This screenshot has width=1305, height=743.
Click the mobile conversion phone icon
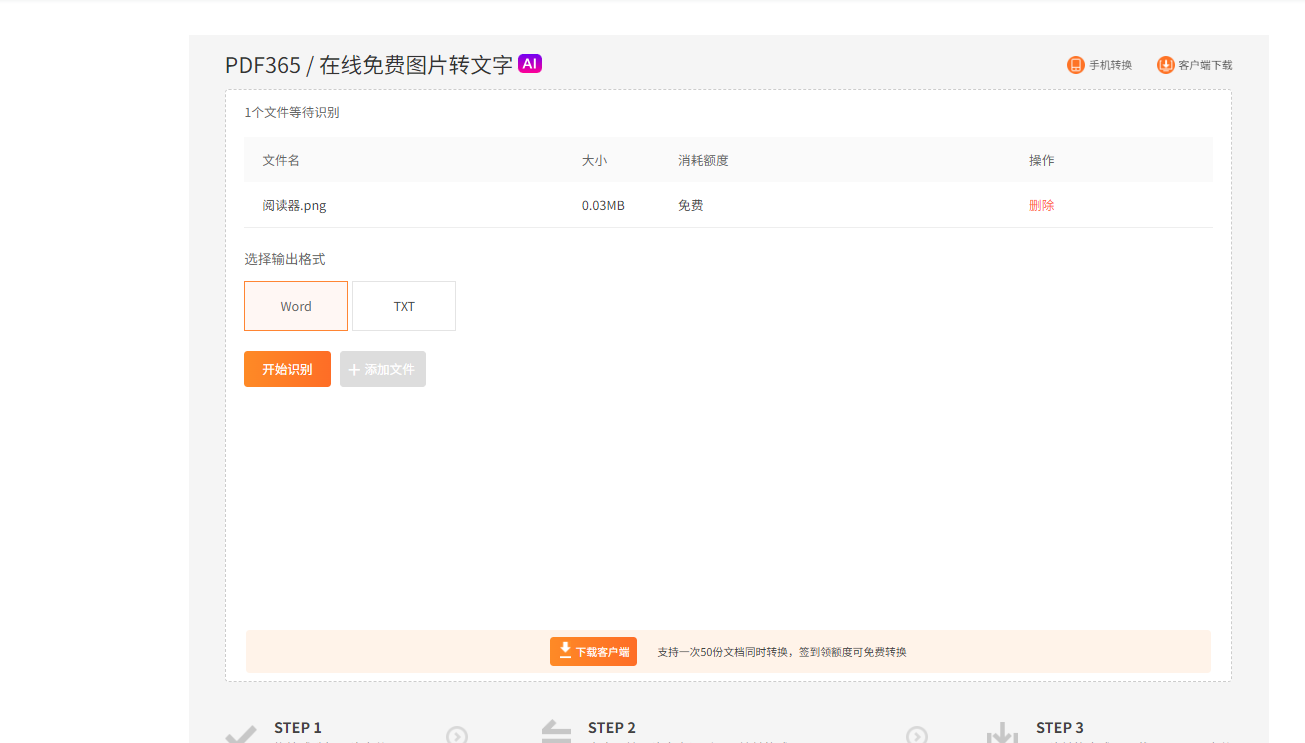(x=1076, y=65)
